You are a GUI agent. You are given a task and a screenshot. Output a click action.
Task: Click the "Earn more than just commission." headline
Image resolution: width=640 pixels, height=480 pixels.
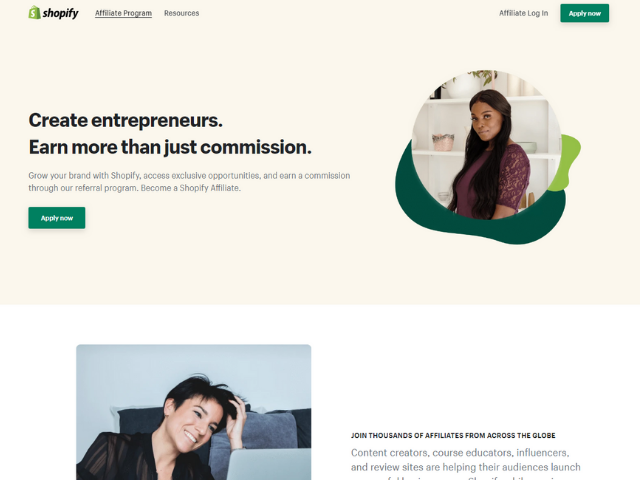pyautogui.click(x=170, y=147)
